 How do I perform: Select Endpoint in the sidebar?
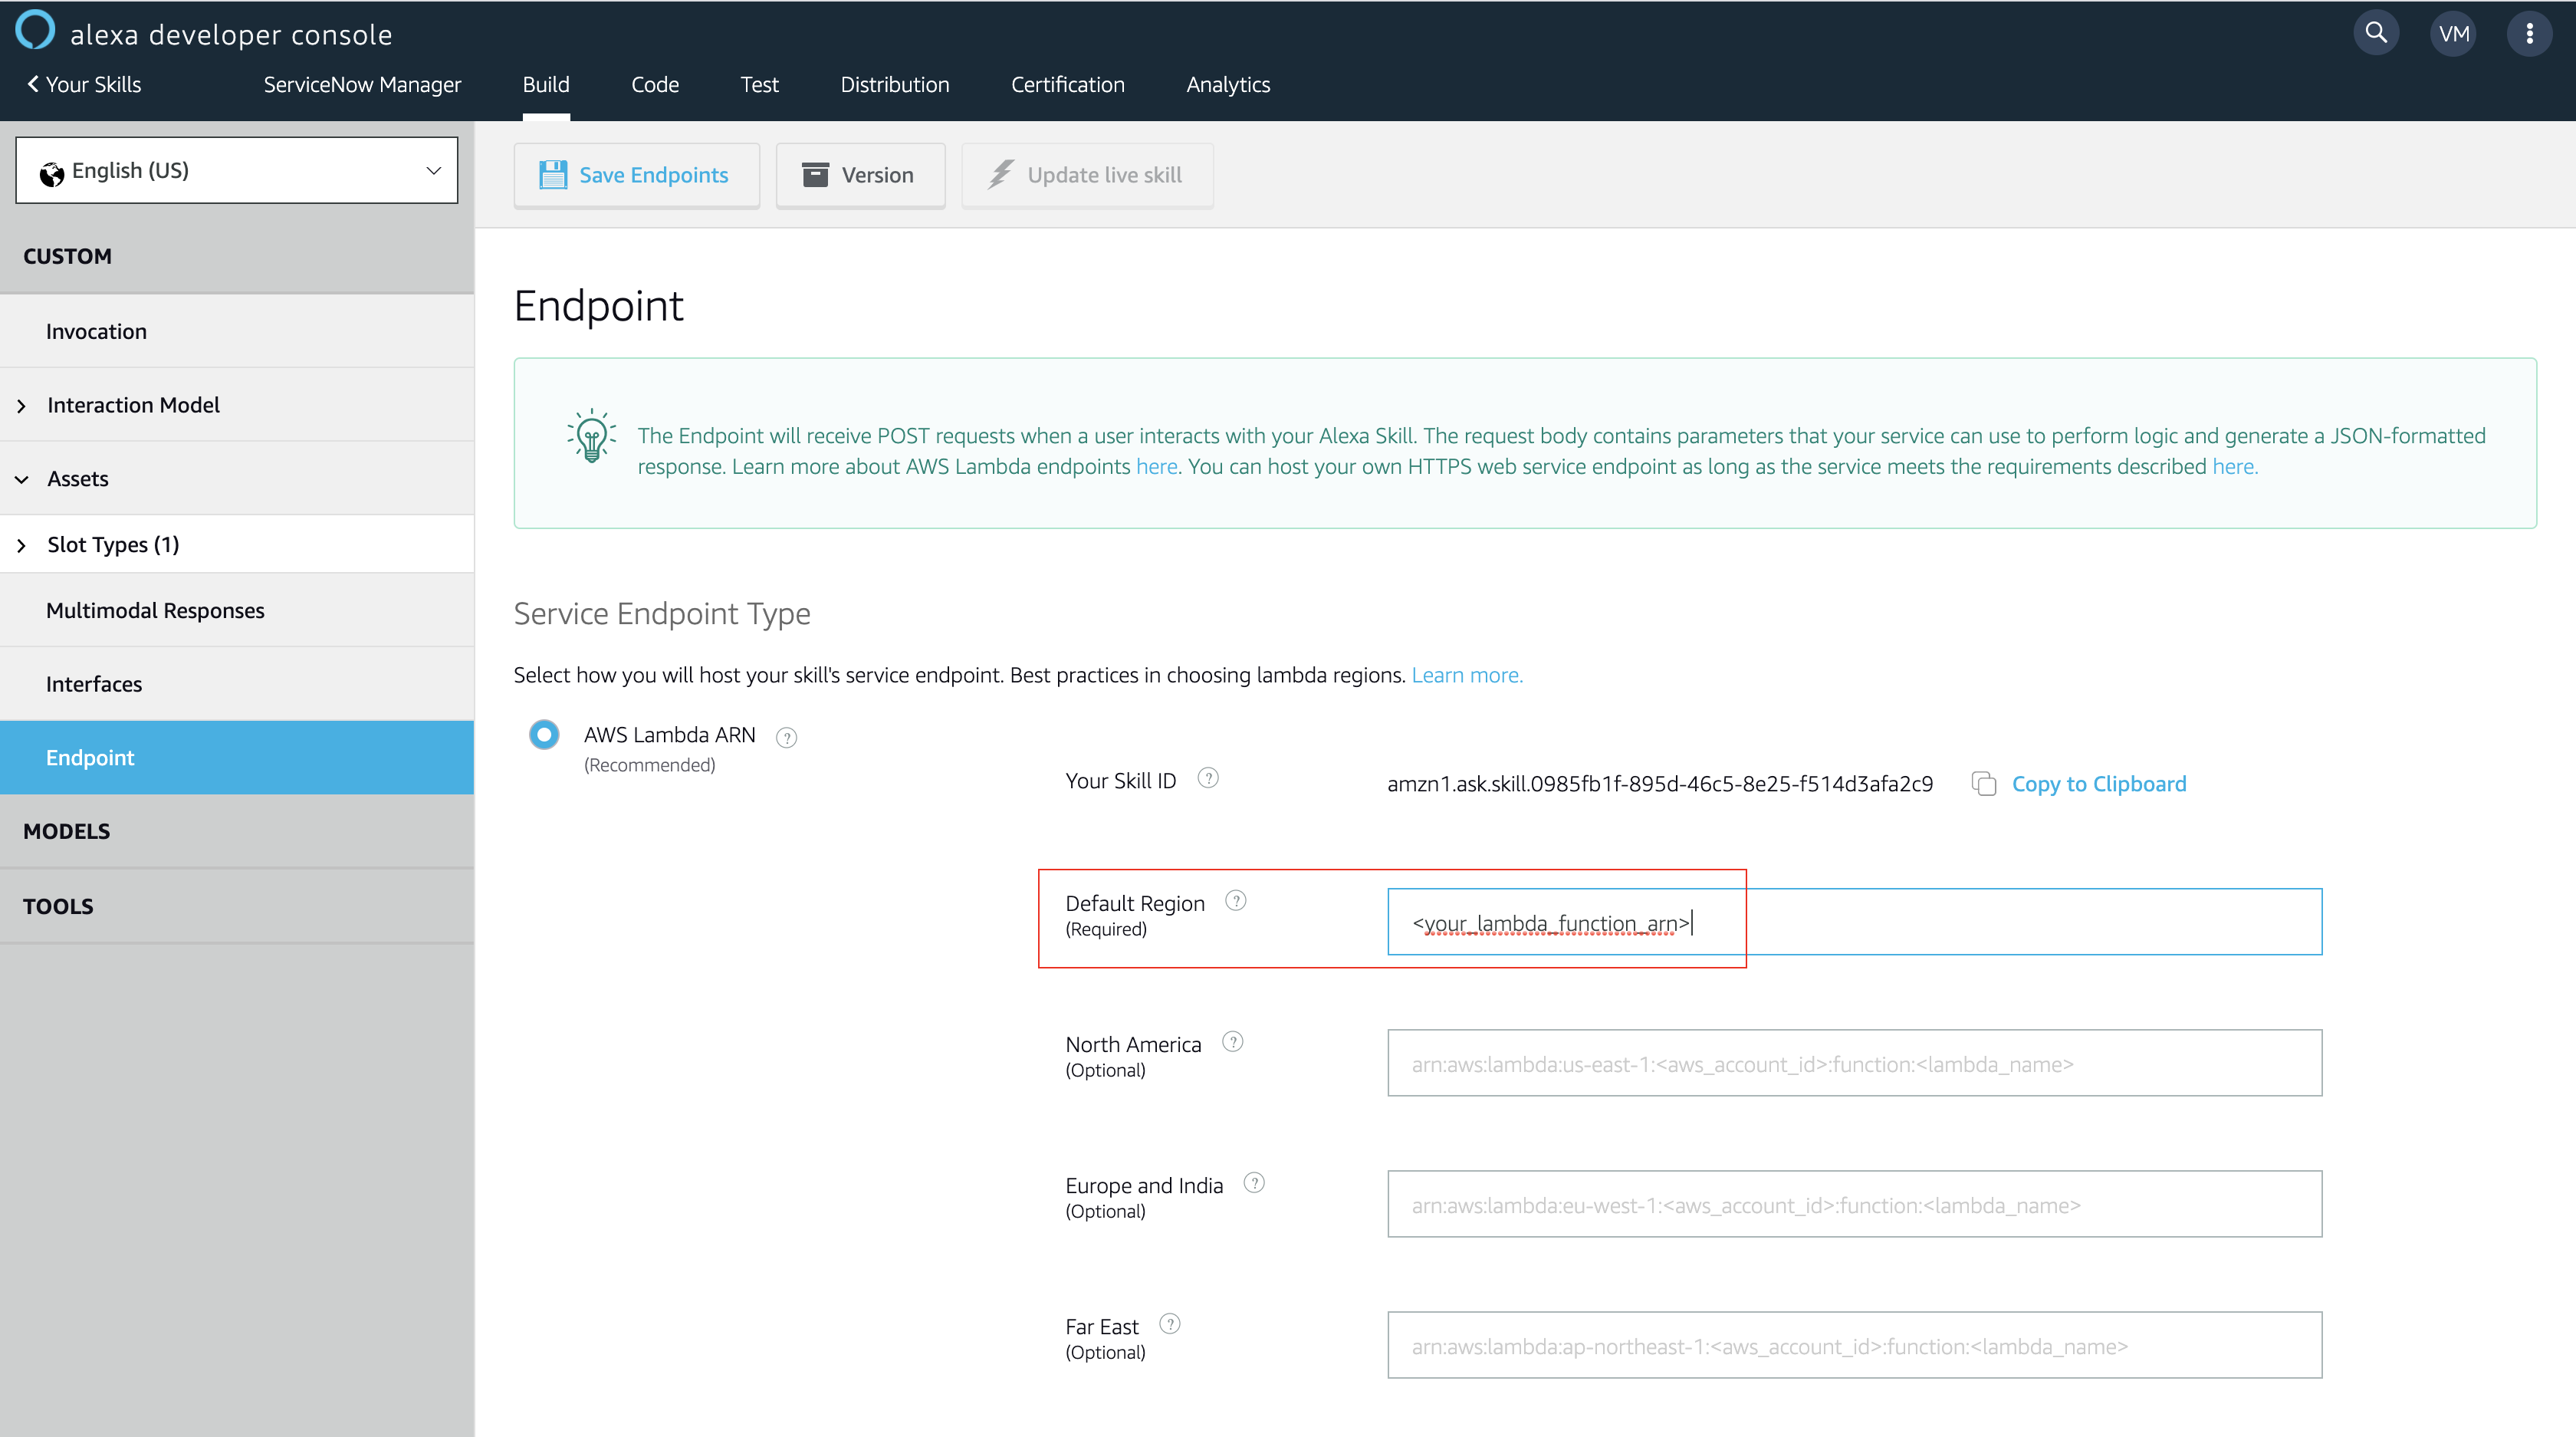point(237,758)
